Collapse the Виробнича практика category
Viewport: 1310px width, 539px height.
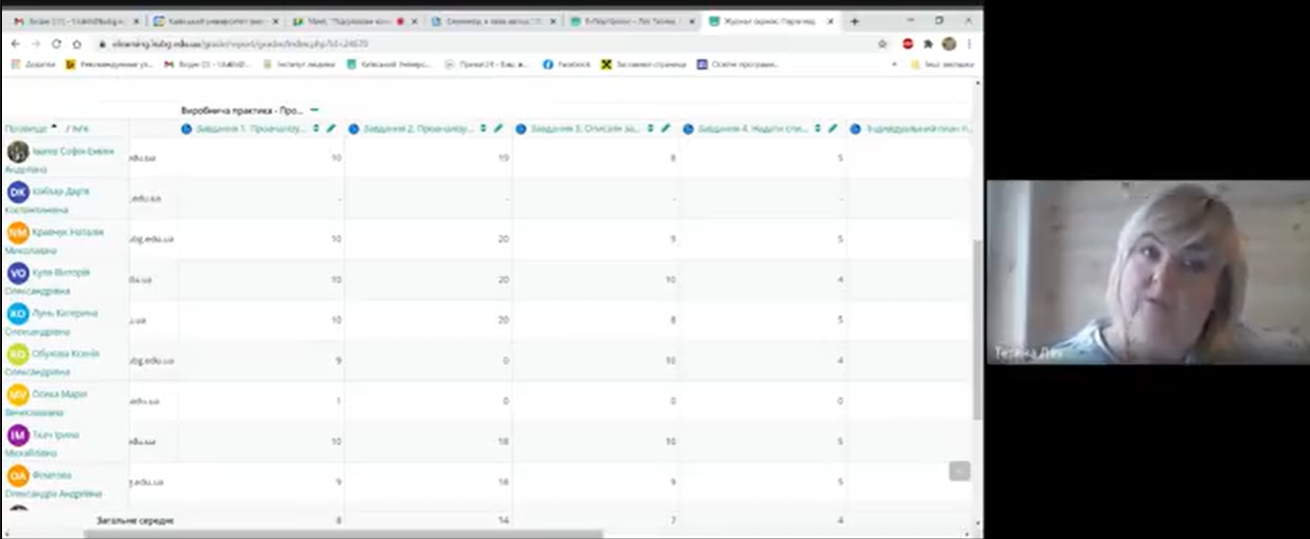pyautogui.click(x=314, y=110)
